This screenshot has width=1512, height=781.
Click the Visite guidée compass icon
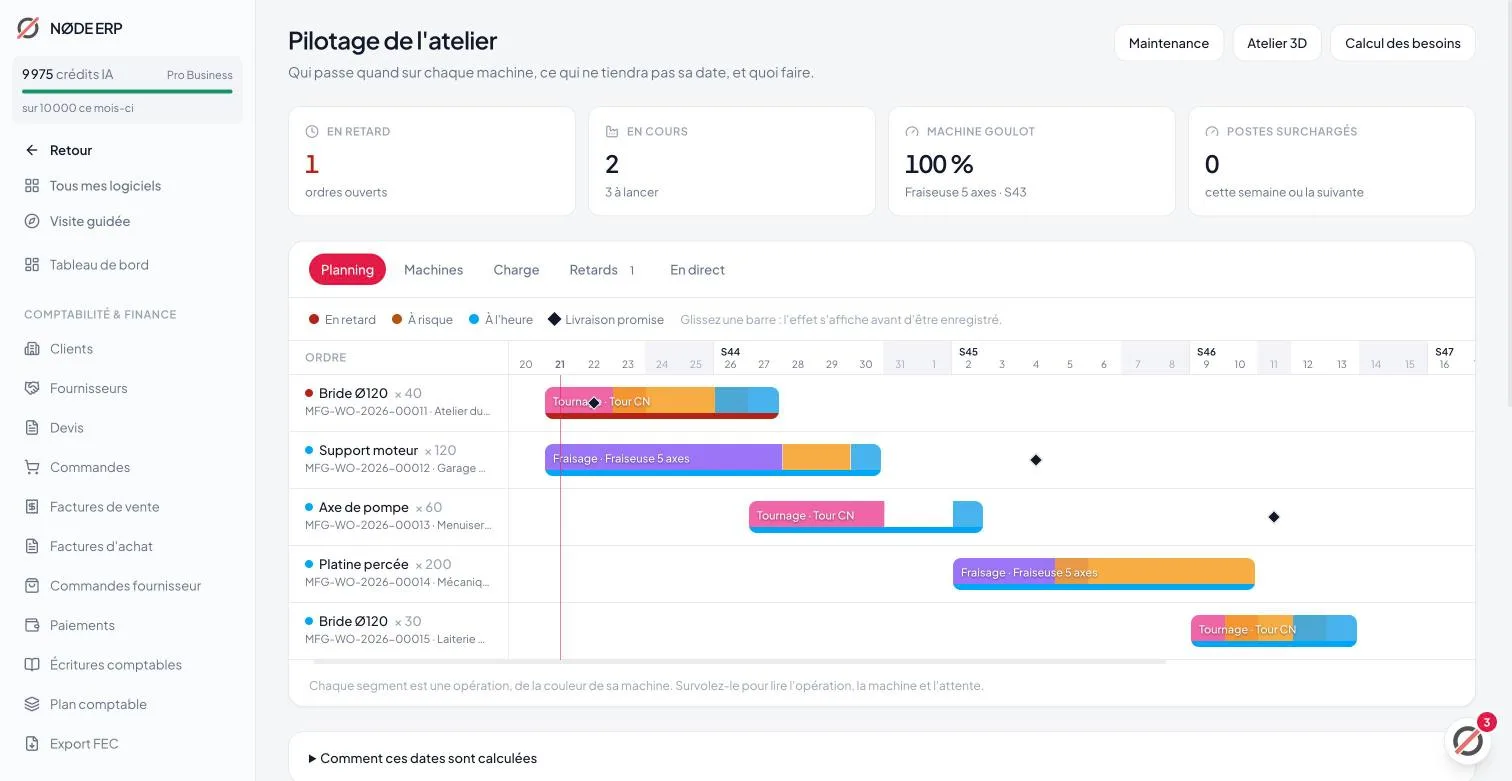click(32, 221)
